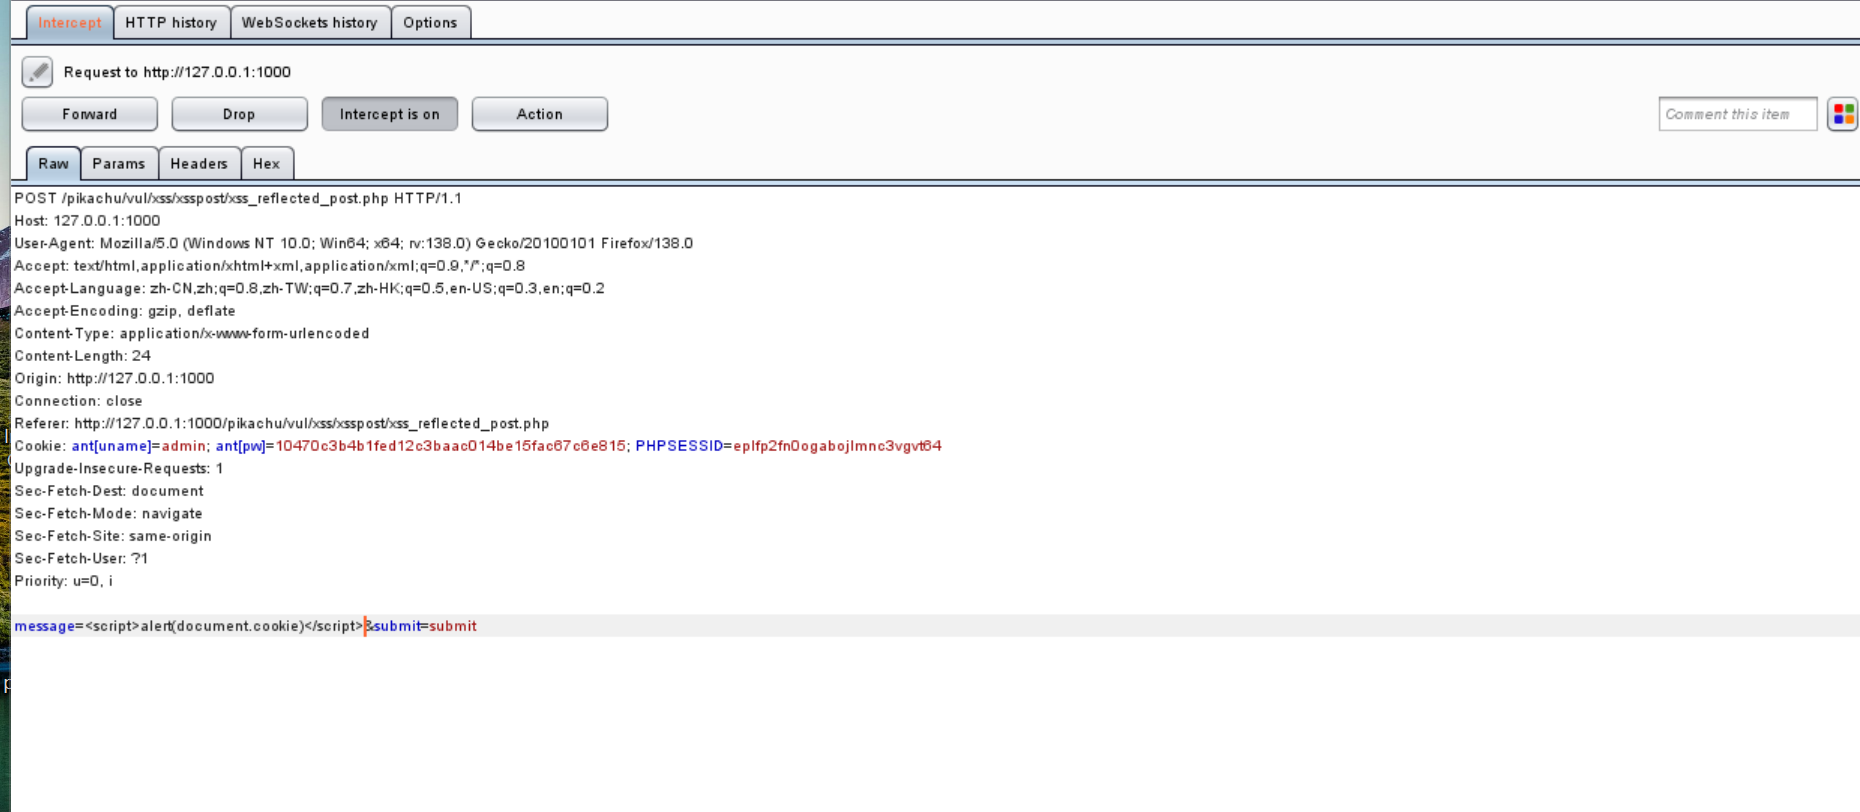
Task: Click the PHPSESSID session value
Action: tap(837, 446)
